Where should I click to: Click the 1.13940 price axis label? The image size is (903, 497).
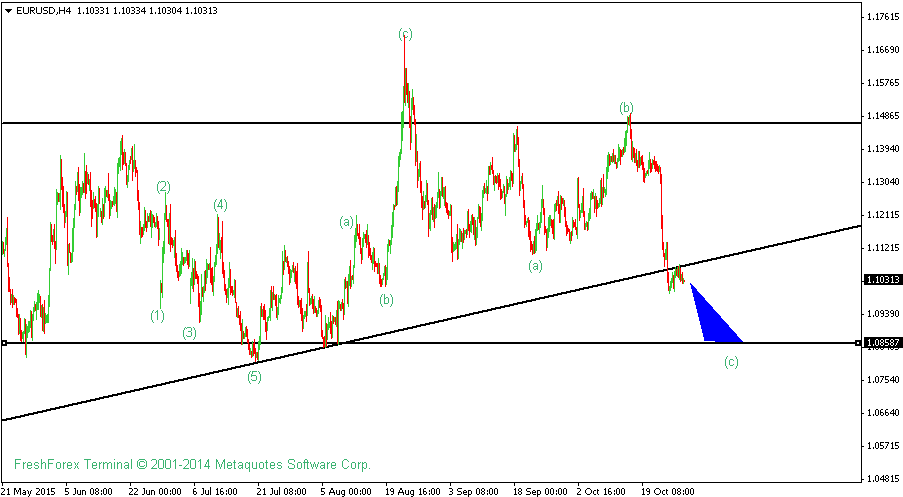(883, 149)
